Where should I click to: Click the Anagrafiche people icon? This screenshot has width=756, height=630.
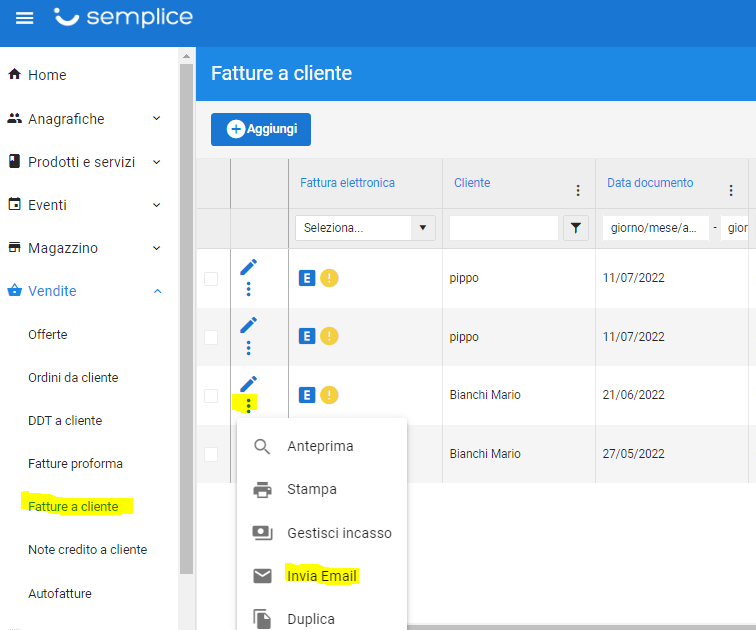pos(14,118)
